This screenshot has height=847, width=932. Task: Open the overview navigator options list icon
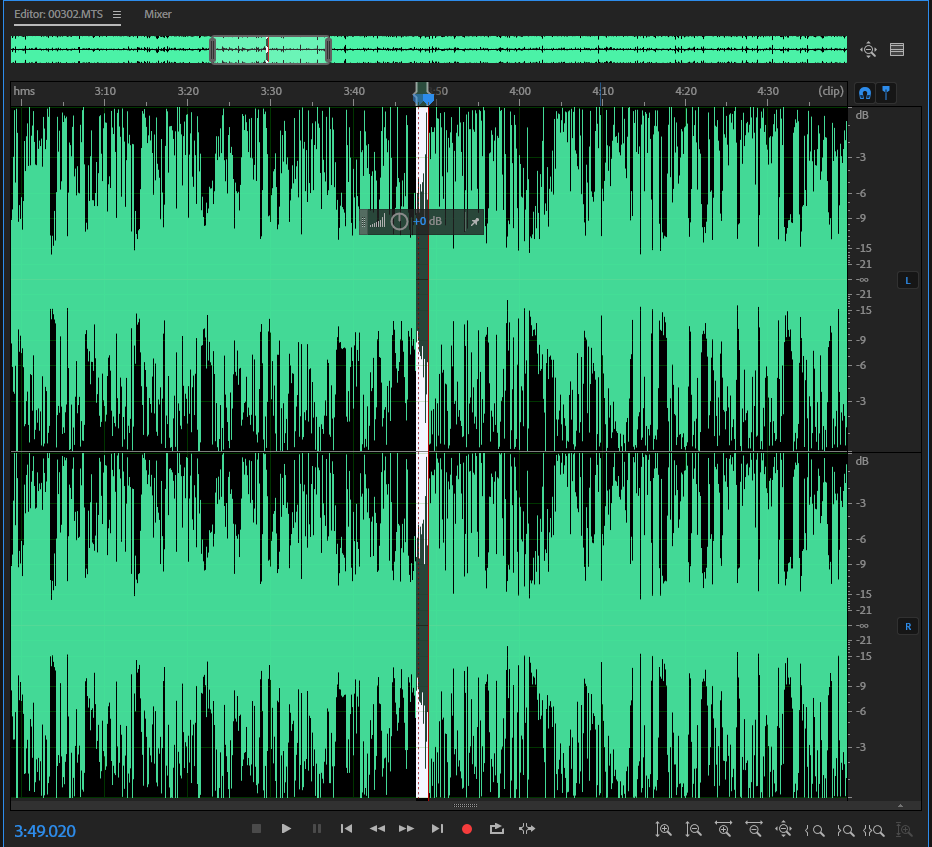coord(896,49)
